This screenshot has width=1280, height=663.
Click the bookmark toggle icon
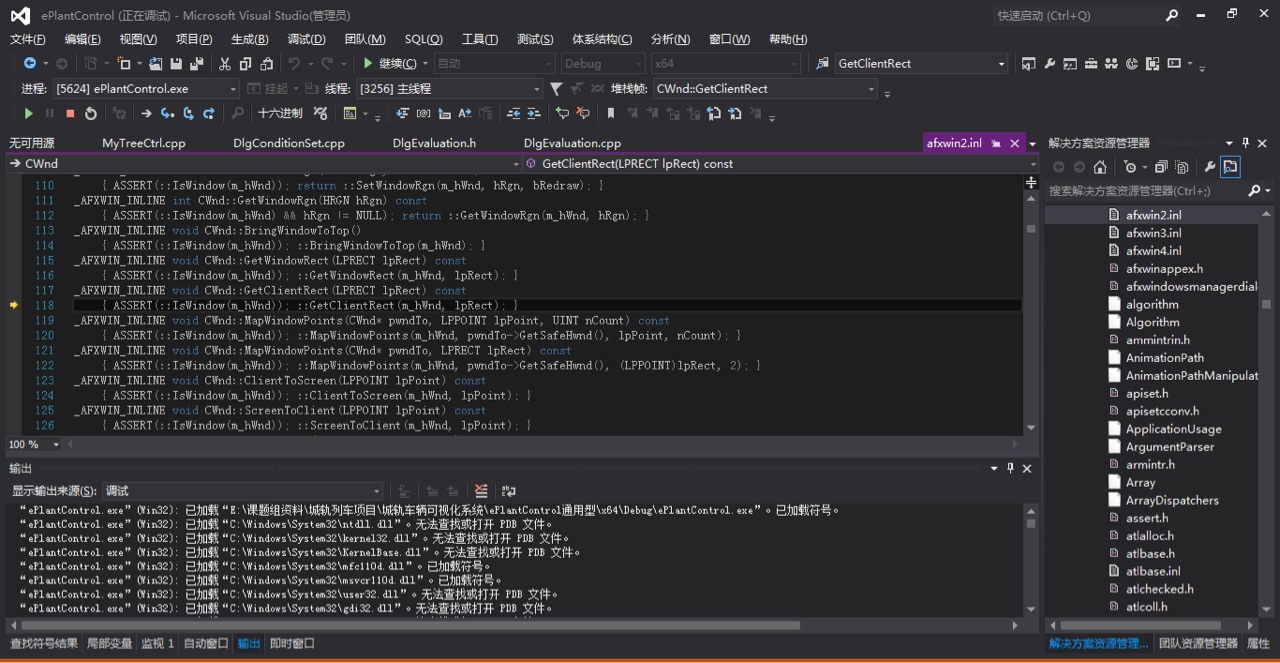610,114
